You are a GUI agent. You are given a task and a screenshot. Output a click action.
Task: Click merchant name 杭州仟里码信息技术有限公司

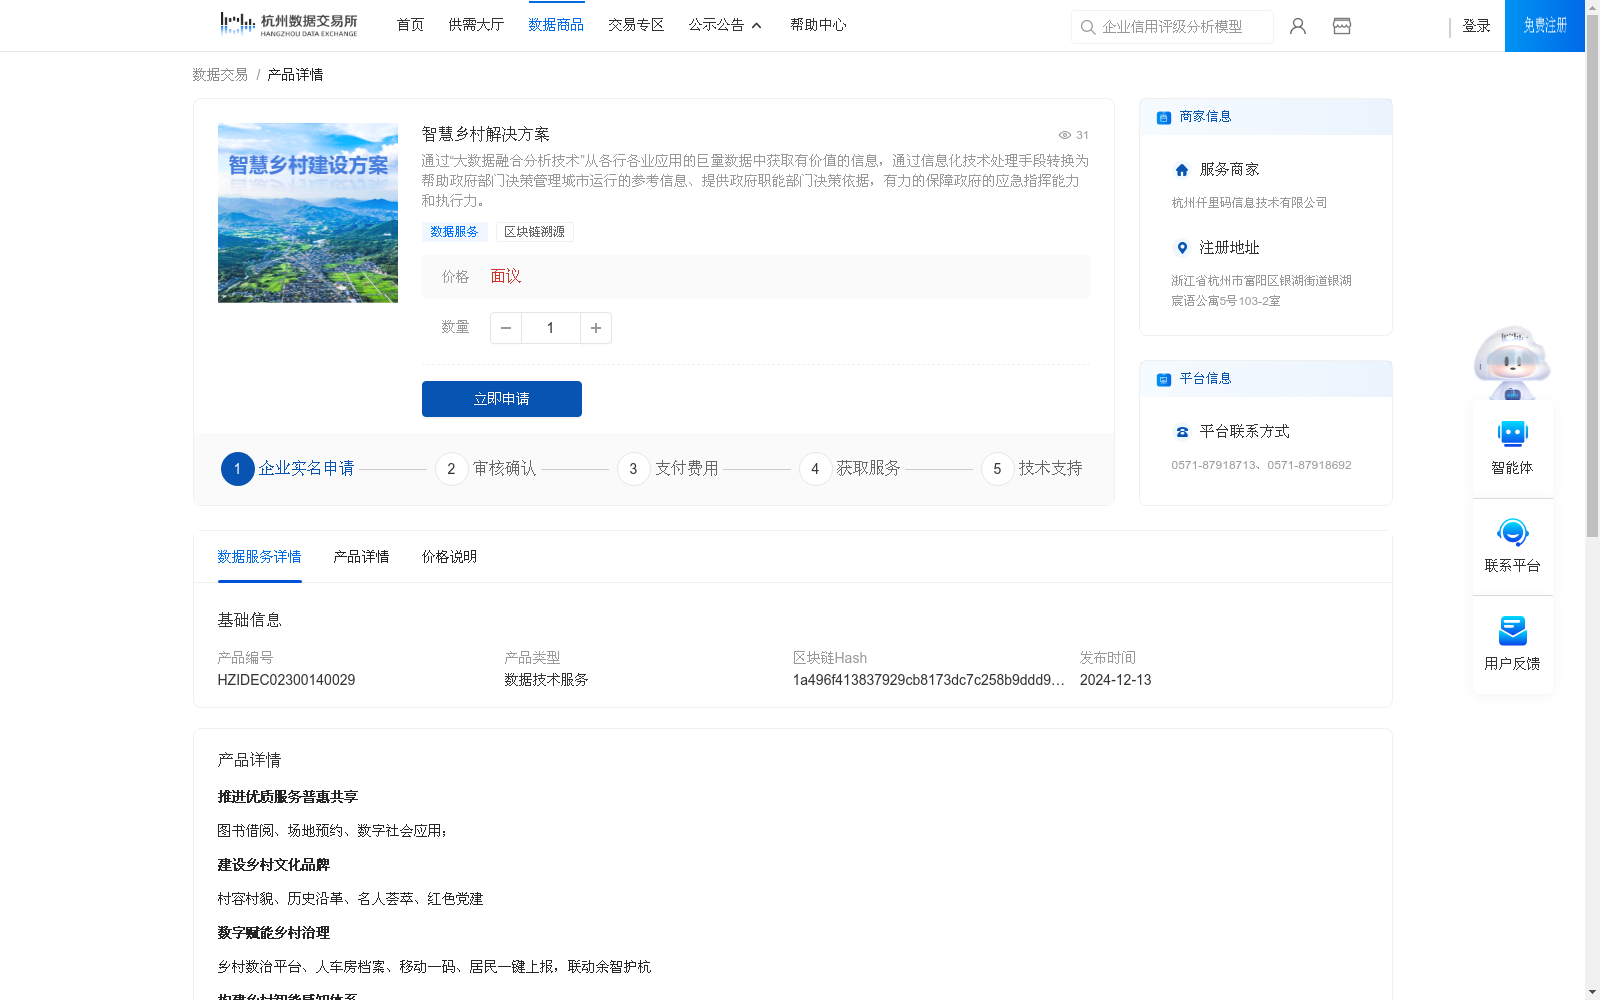pyautogui.click(x=1249, y=203)
